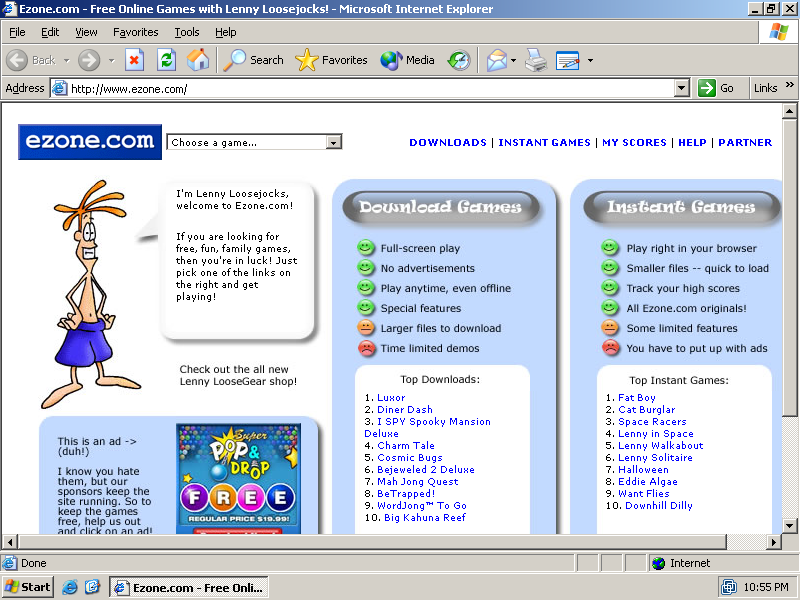Click the 10:55 PM taskbar clock
This screenshot has width=800, height=600.
pyautogui.click(x=765, y=587)
